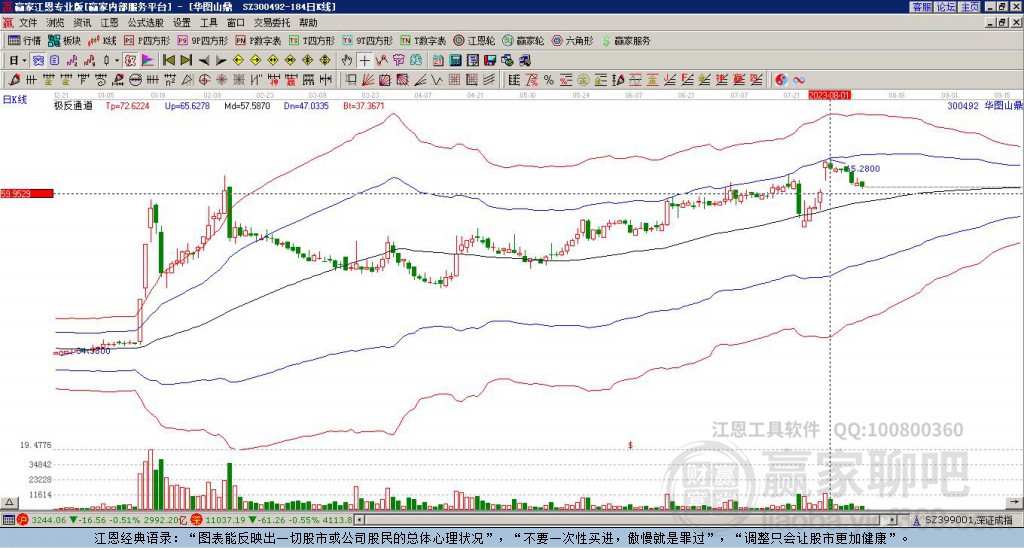Open the 文件 menu
1024x548 pixels.
[28, 23]
